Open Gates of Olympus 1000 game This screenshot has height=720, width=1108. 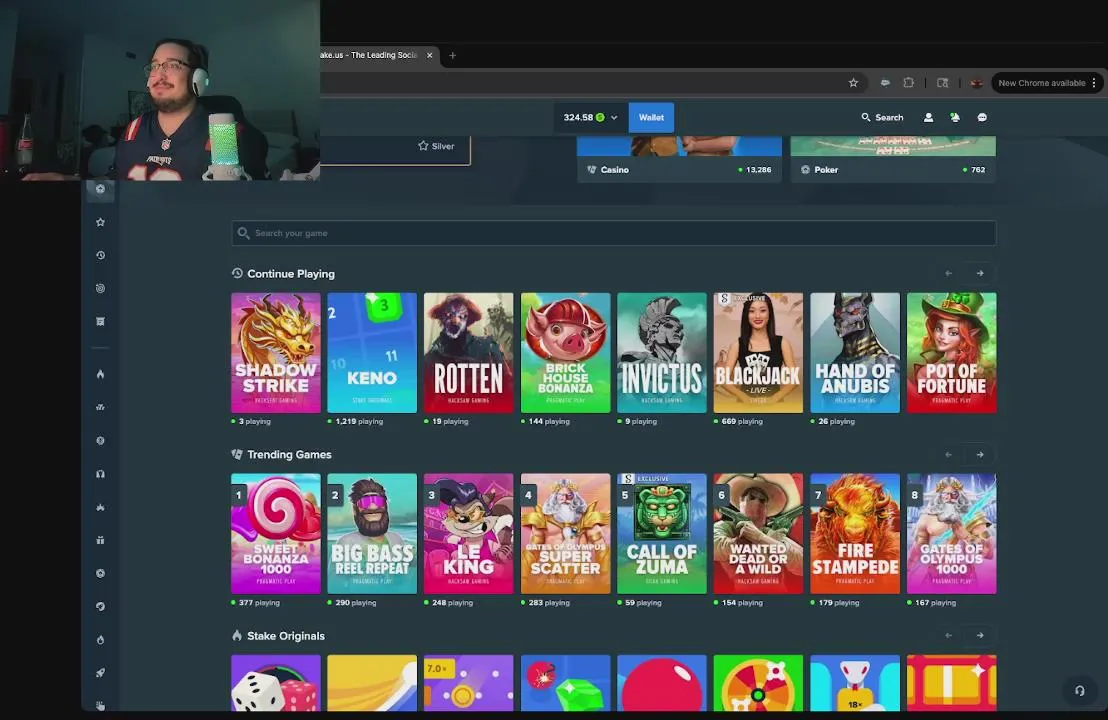pos(952,533)
